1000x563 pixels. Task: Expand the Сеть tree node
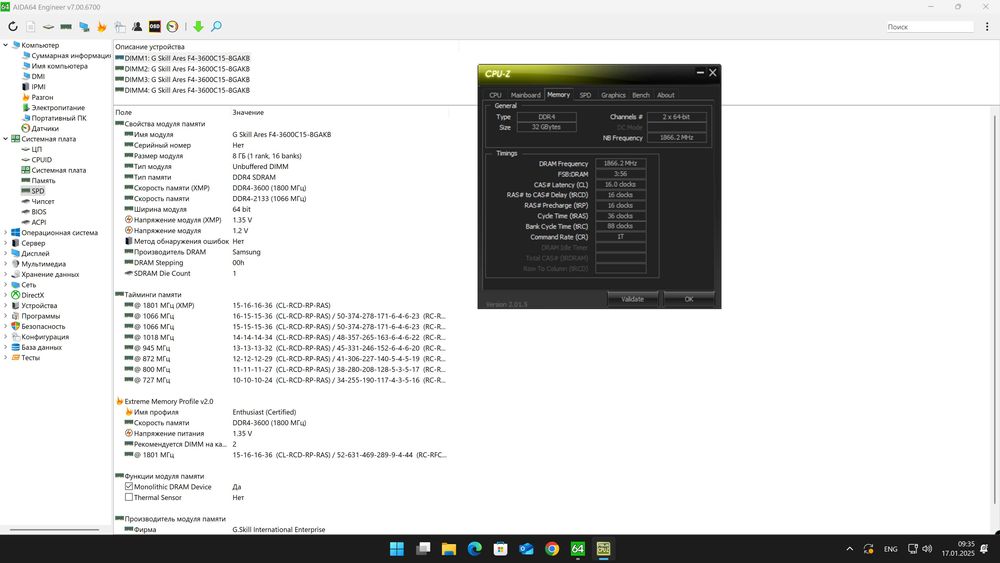pos(6,284)
